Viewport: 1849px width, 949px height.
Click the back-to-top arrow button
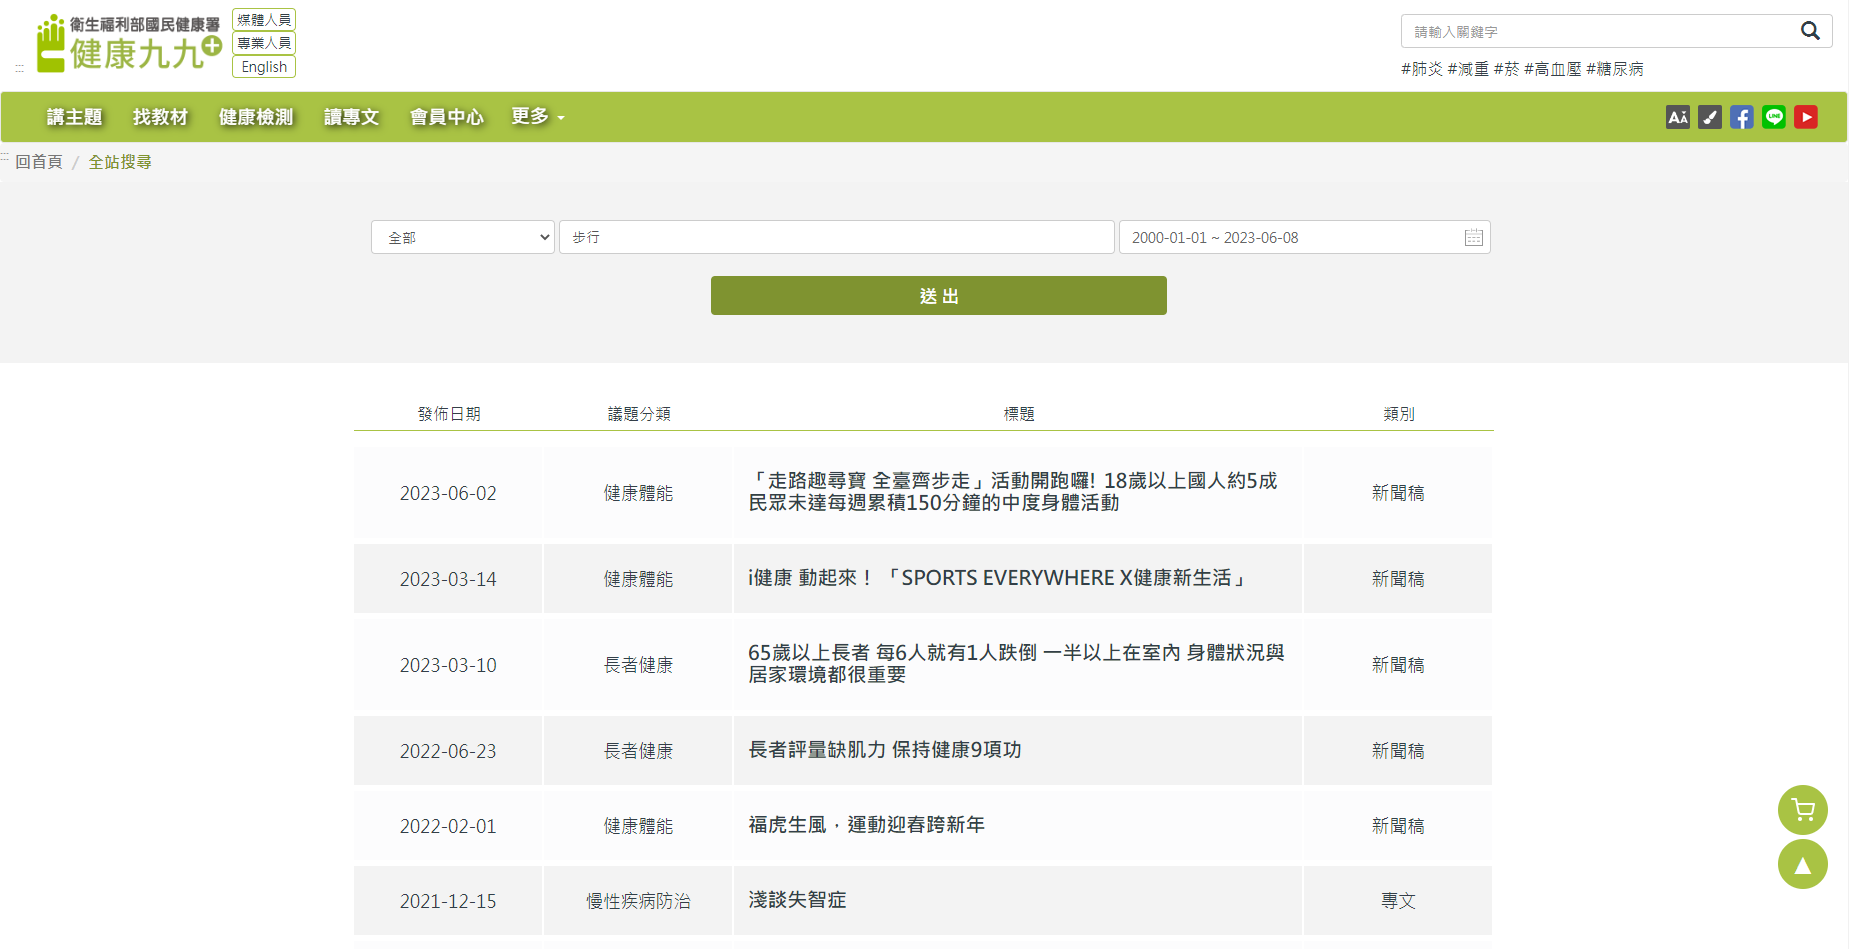[1803, 864]
